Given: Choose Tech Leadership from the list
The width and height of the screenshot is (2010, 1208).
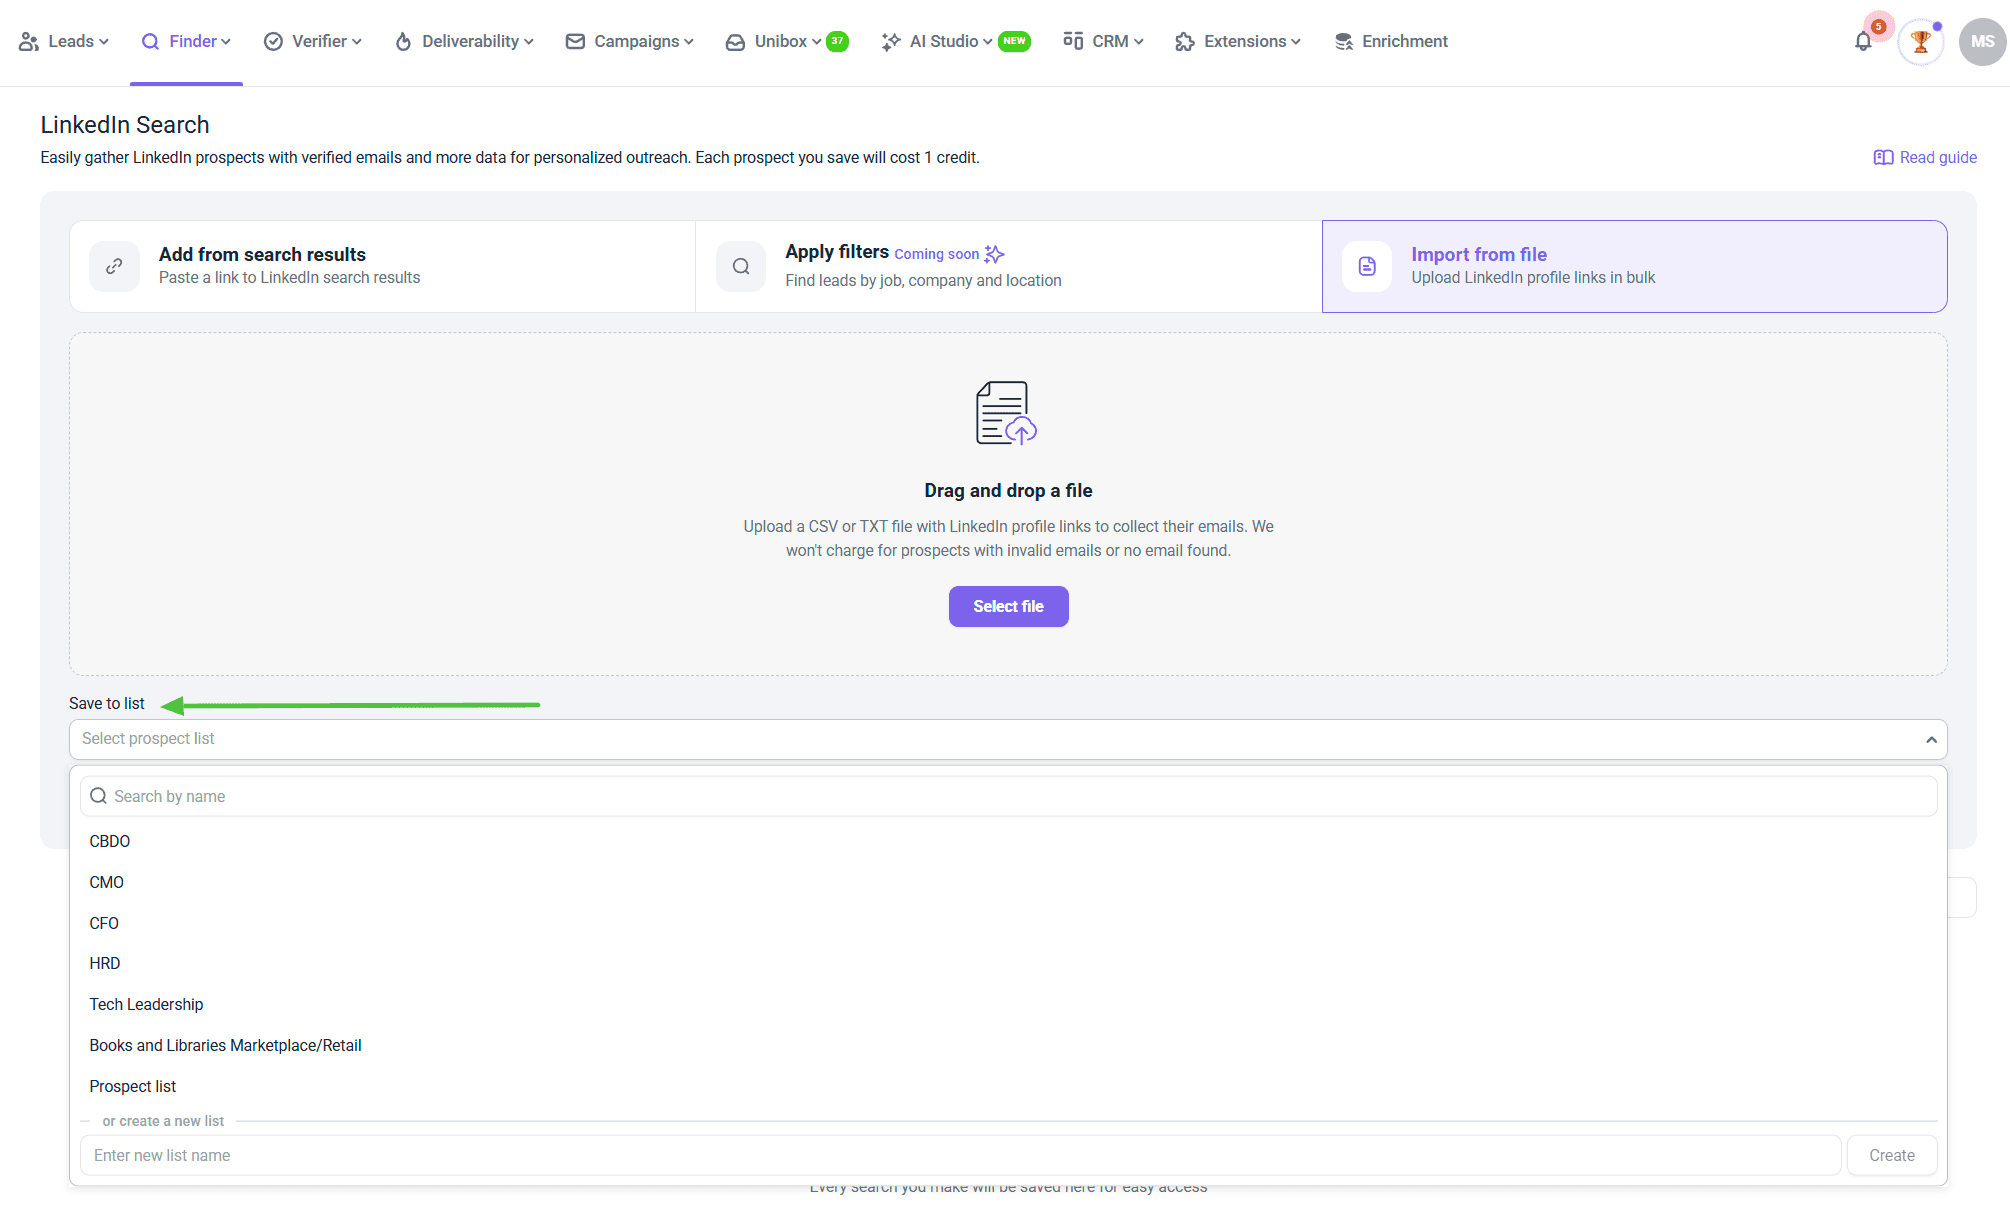Looking at the screenshot, I should [146, 1004].
